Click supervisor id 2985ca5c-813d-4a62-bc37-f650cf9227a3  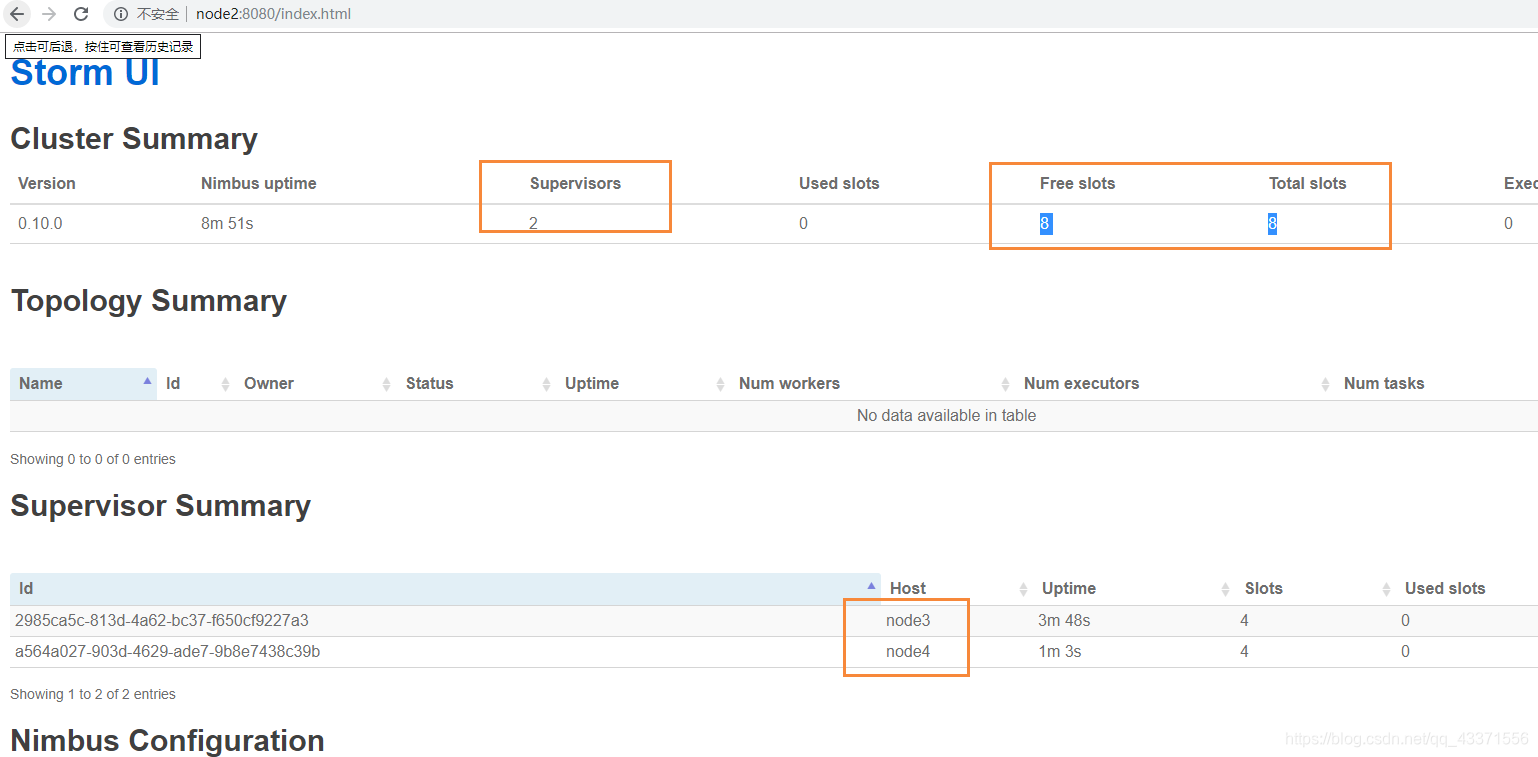161,621
